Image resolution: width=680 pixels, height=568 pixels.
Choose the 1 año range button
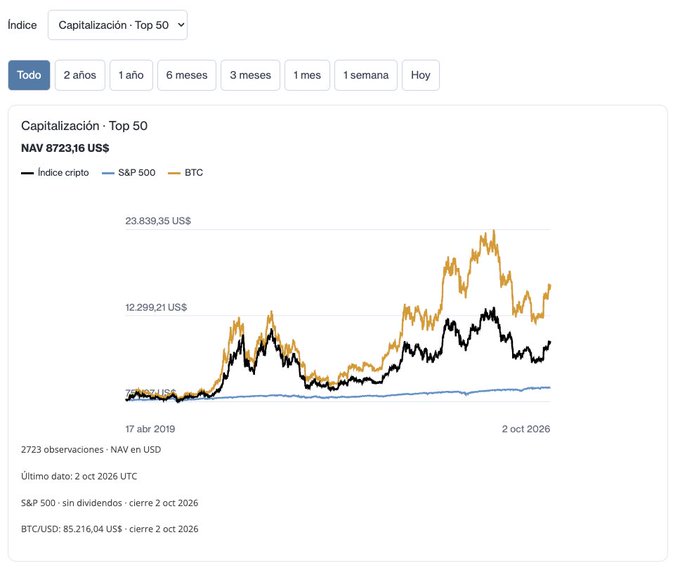[x=131, y=75]
